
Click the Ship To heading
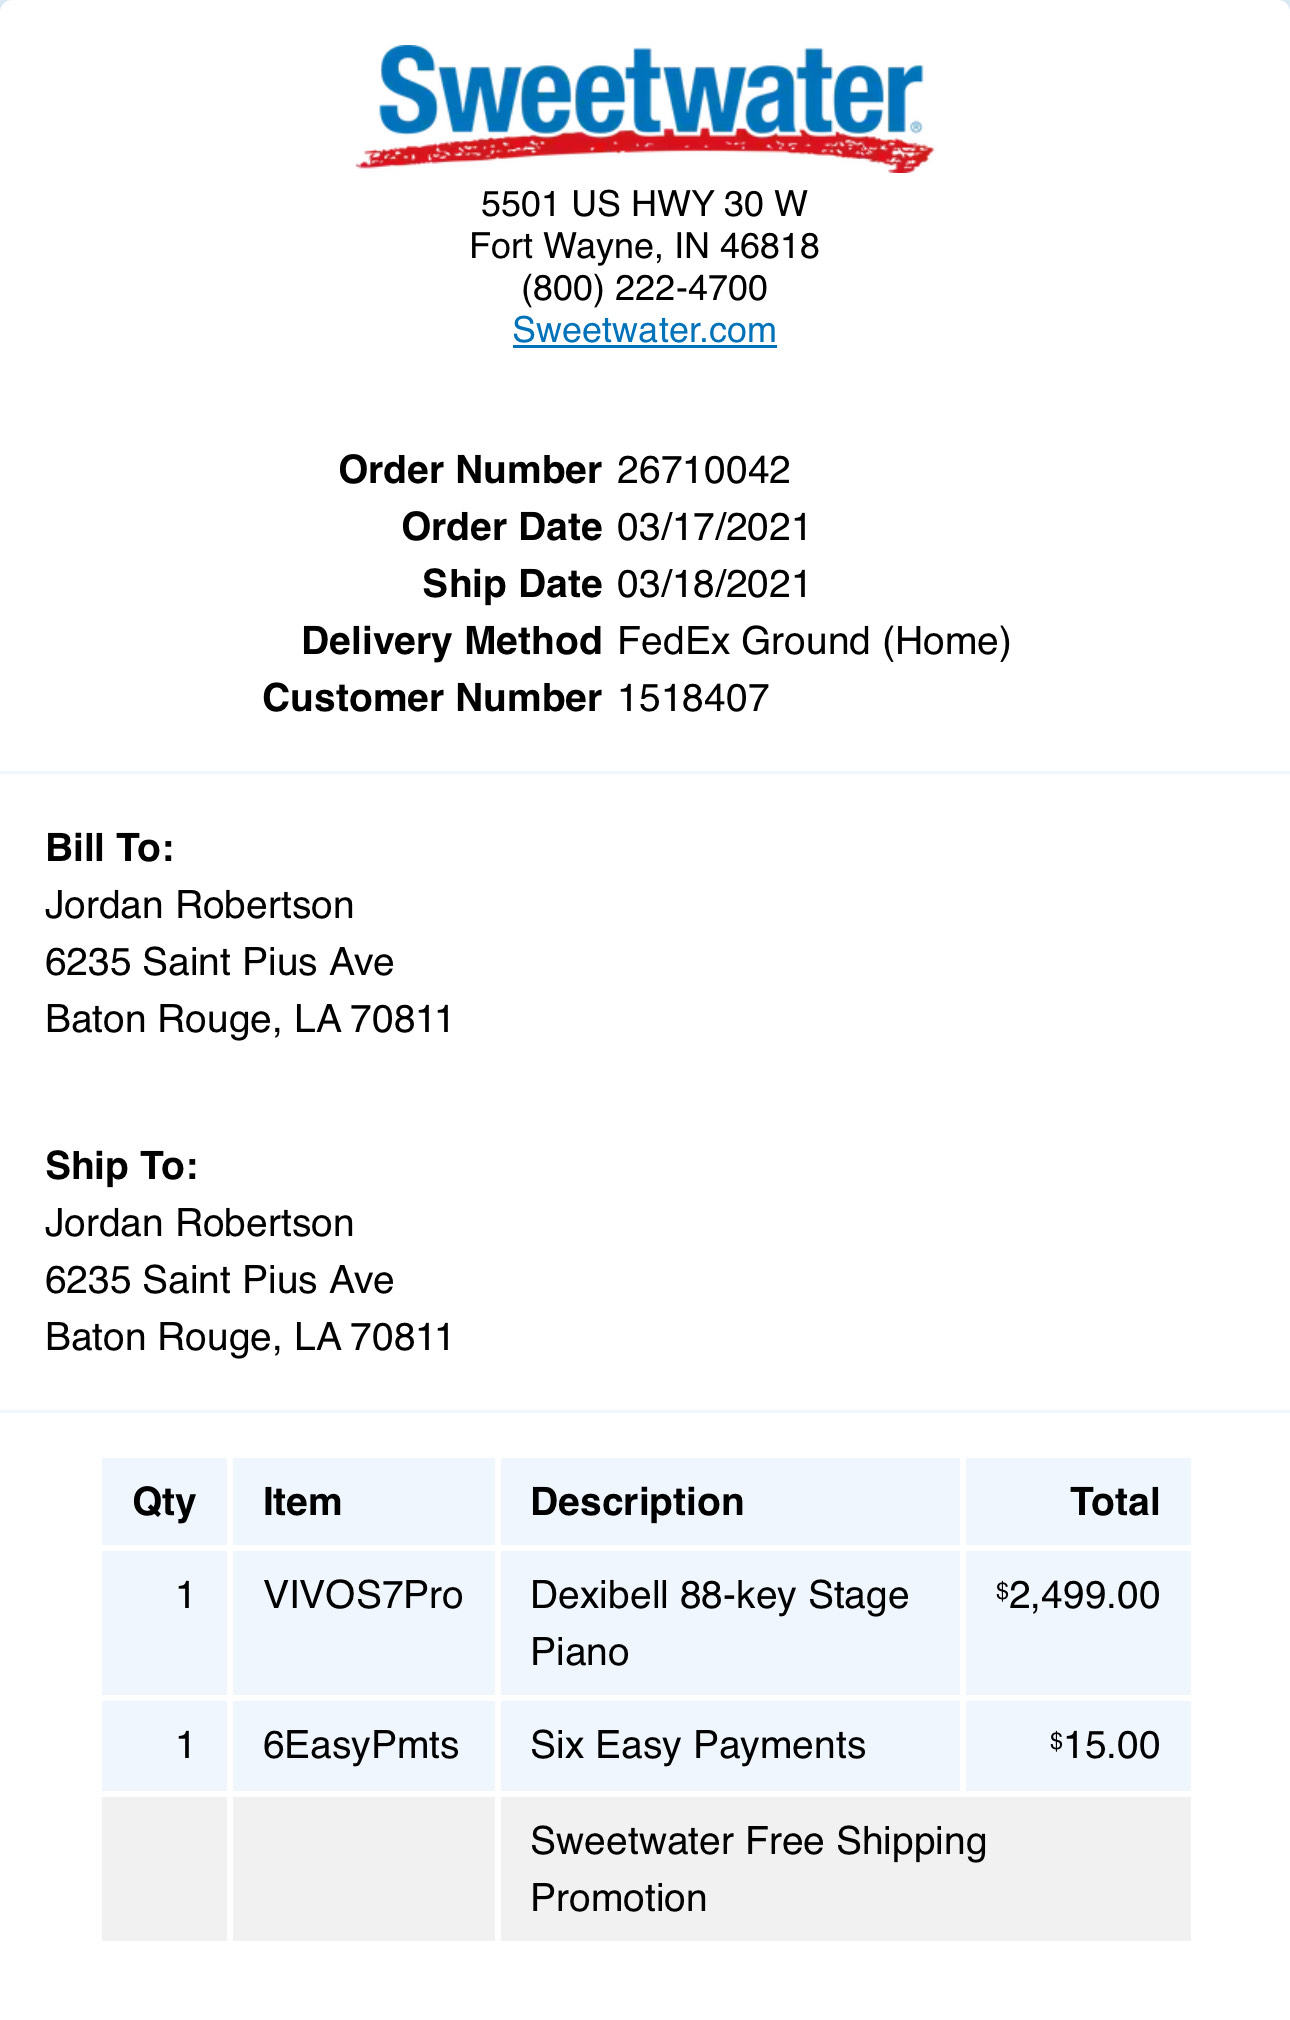(x=122, y=1166)
